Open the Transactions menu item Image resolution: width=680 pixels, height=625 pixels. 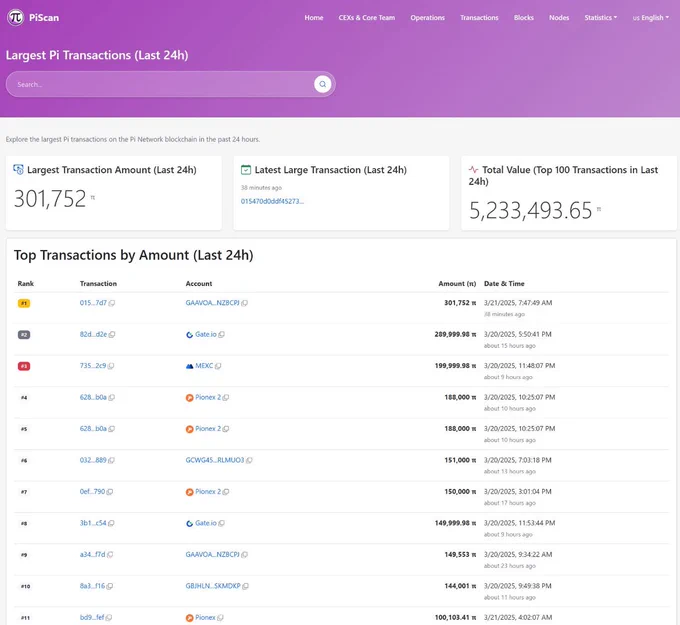(x=479, y=18)
